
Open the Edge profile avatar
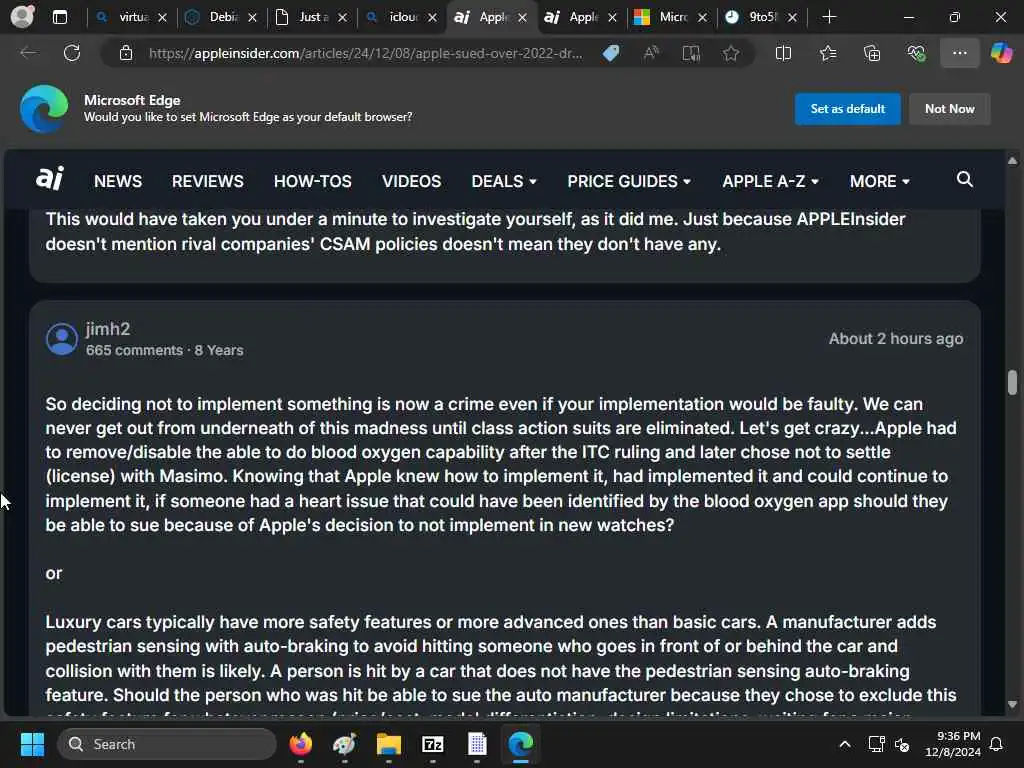tap(22, 16)
